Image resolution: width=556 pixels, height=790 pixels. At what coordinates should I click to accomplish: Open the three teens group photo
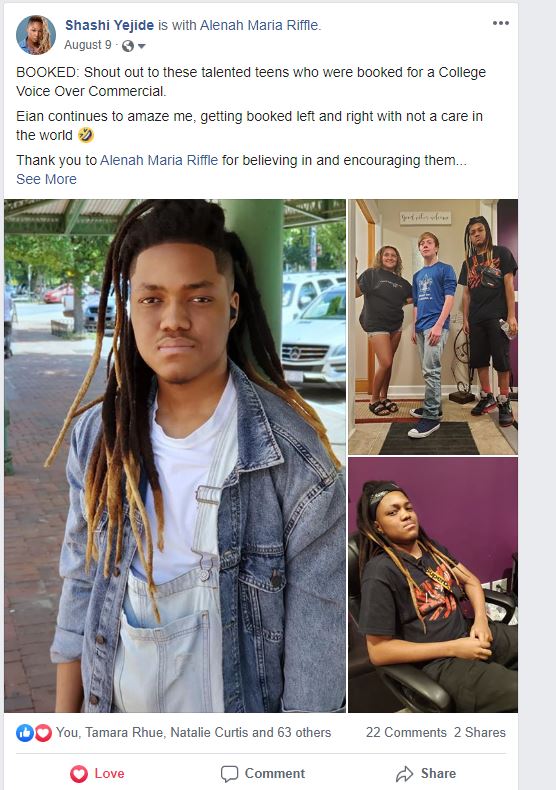(x=433, y=326)
